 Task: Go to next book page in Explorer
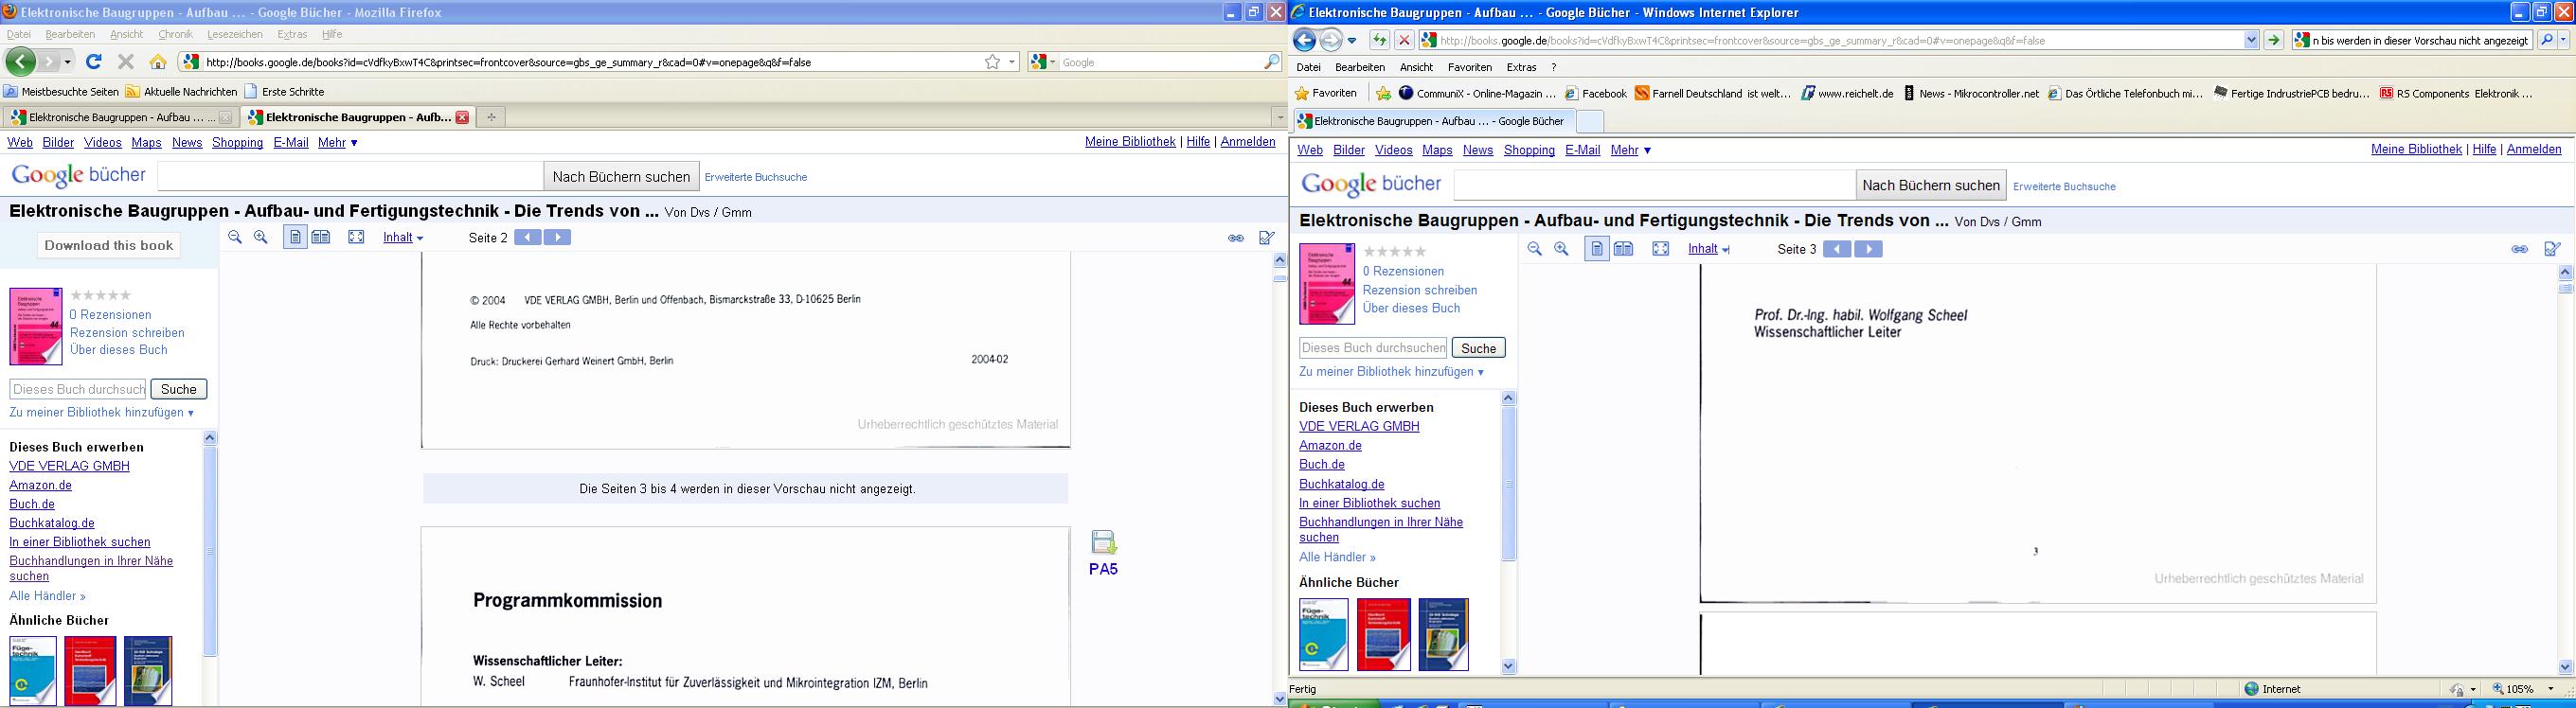point(1868,249)
